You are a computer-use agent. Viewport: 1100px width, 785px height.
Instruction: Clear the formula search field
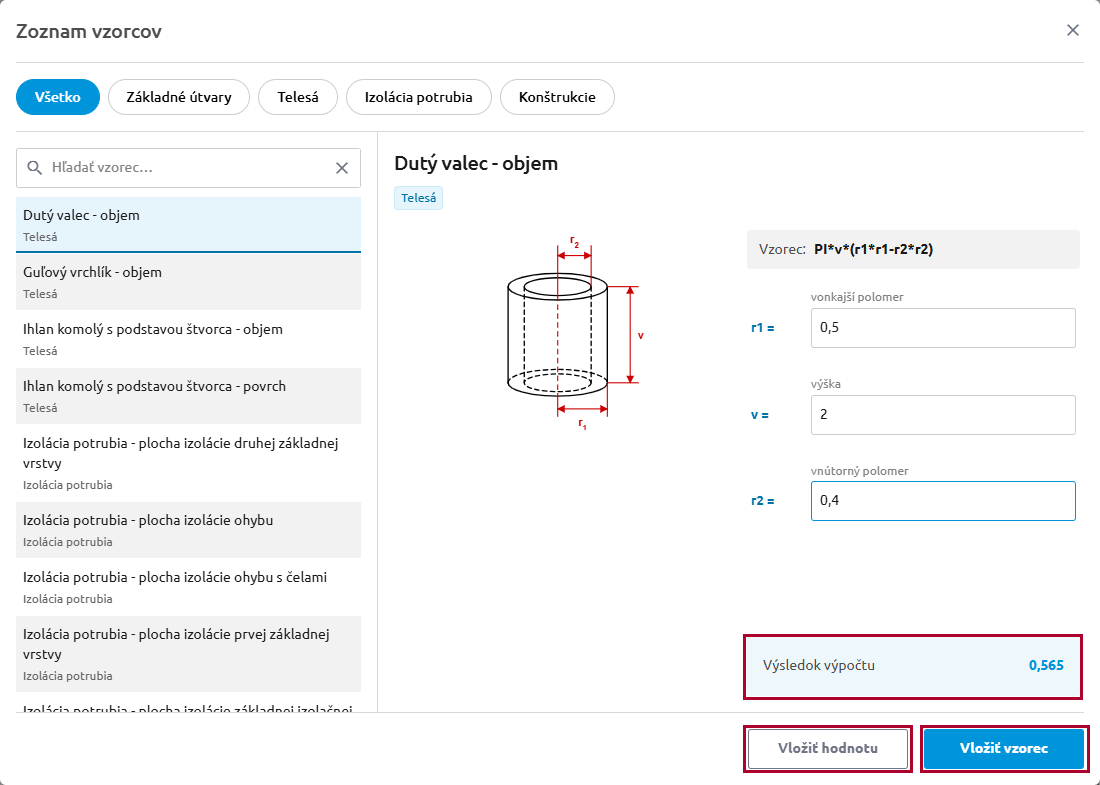tap(342, 168)
